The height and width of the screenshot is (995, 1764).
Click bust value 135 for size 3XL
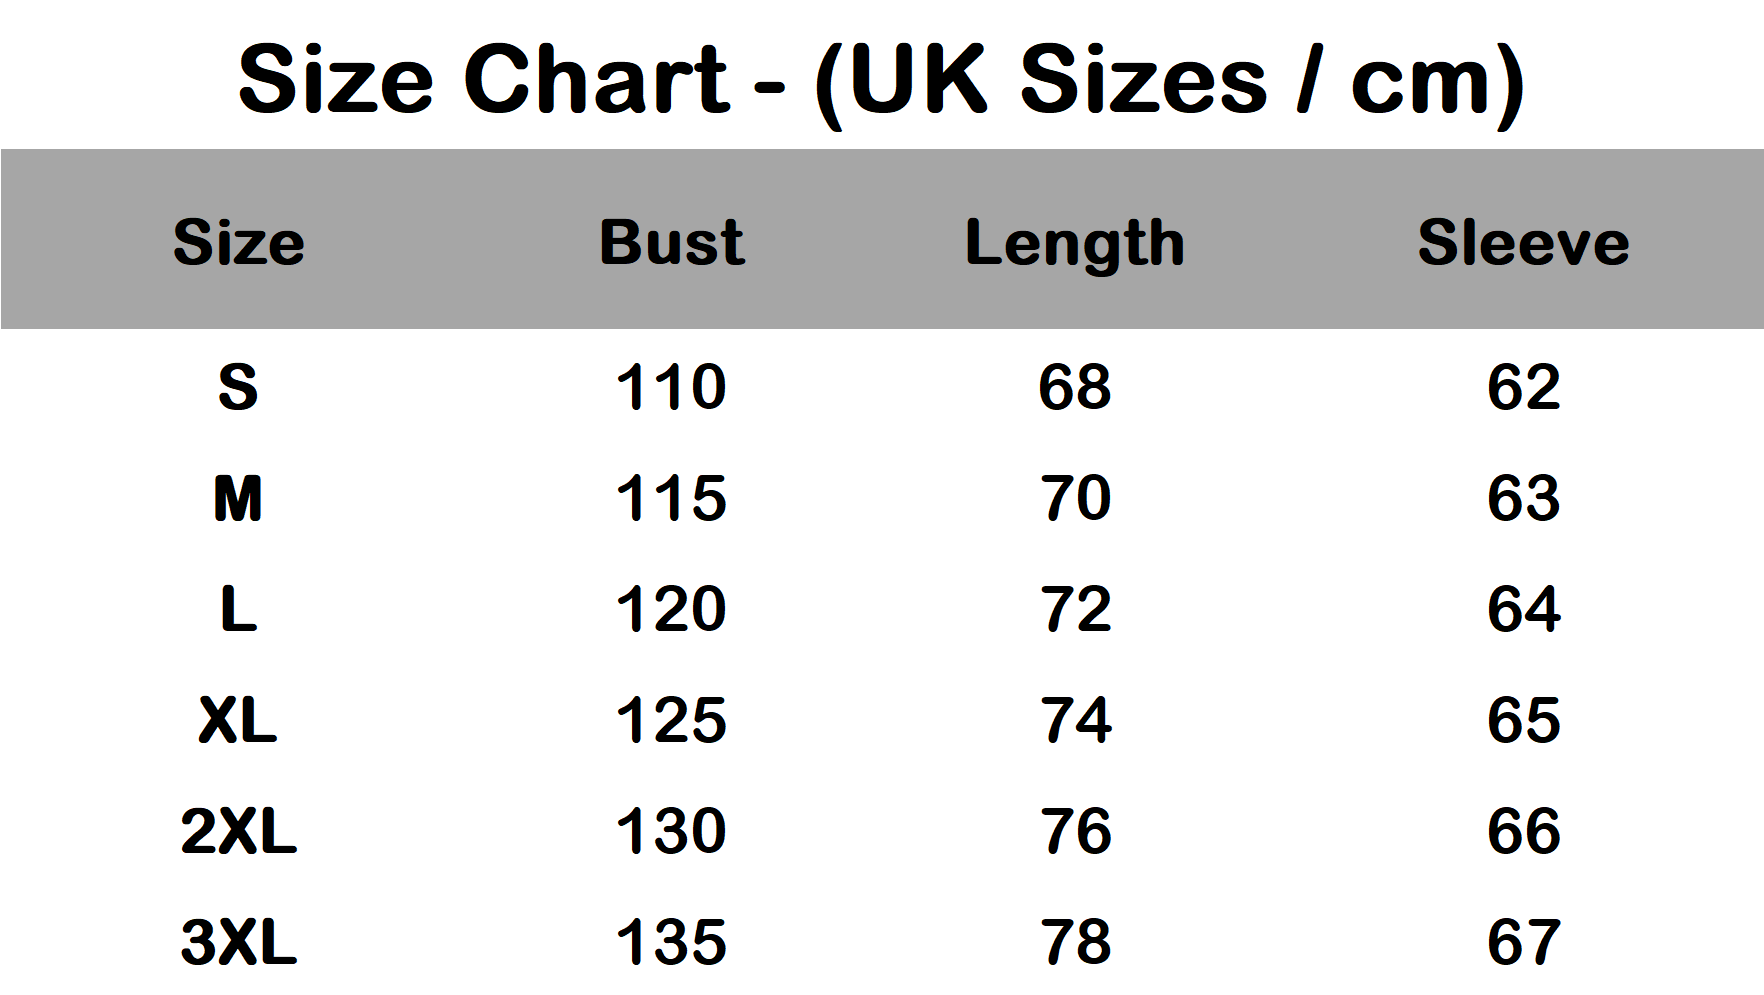[x=671, y=942]
